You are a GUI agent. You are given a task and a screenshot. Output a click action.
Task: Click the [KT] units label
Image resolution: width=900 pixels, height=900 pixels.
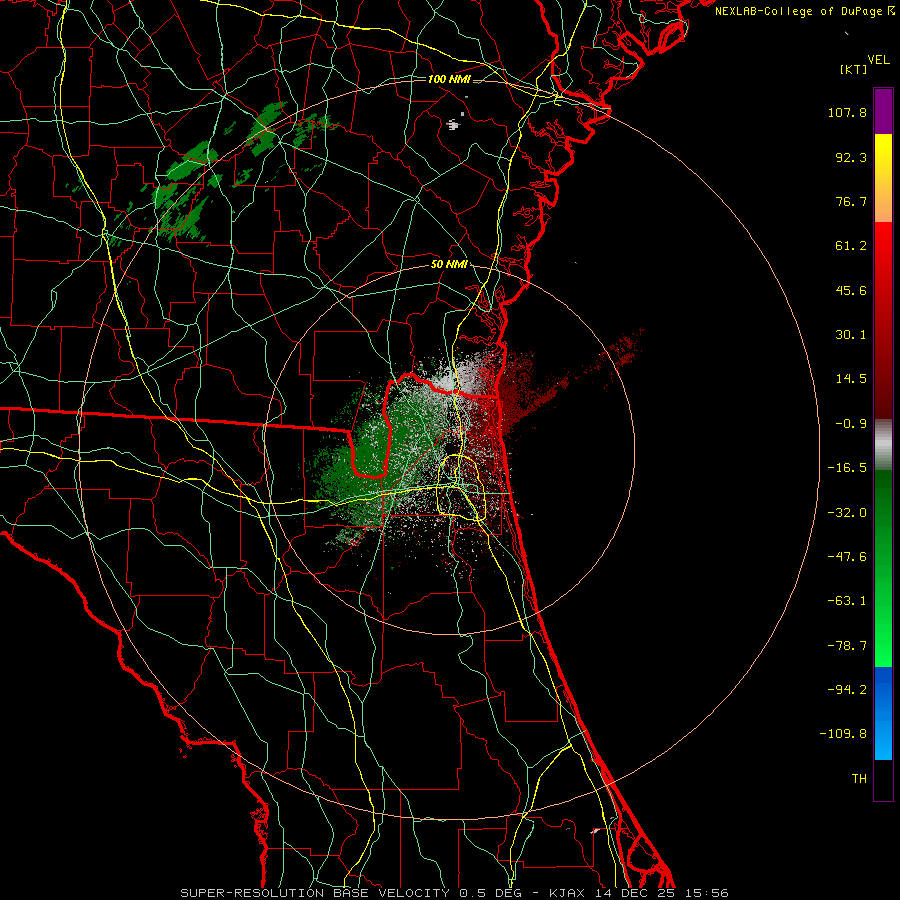853,69
